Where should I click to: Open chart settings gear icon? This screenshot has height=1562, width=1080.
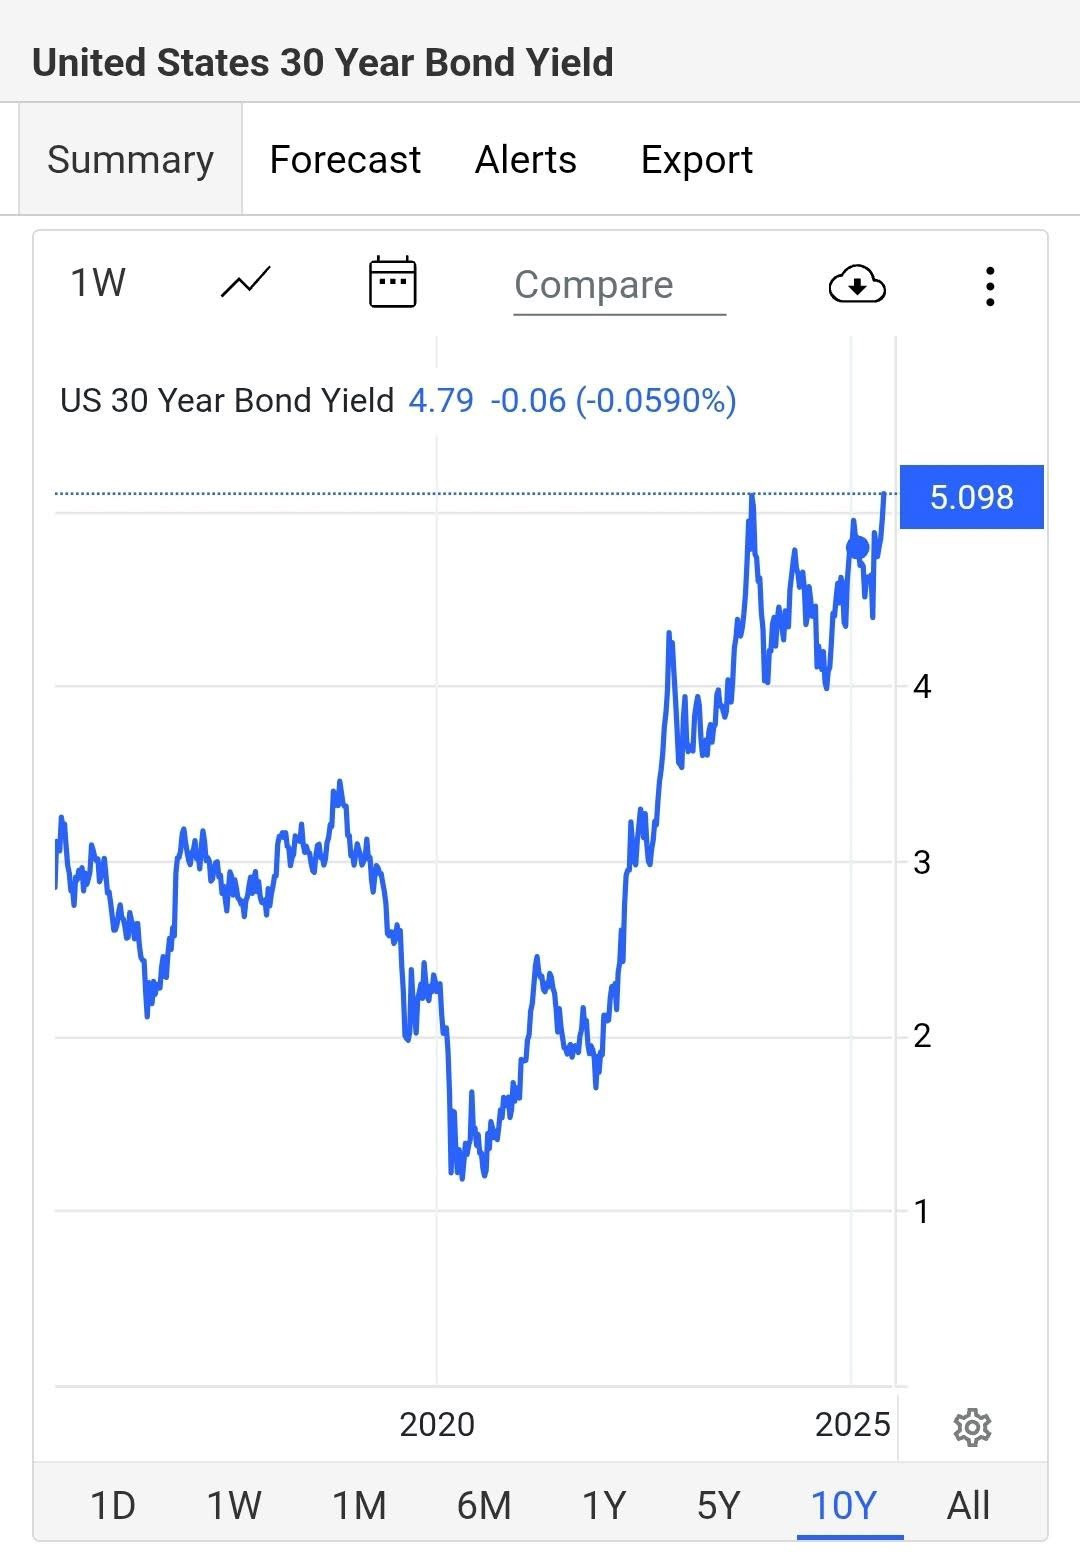[972, 1427]
